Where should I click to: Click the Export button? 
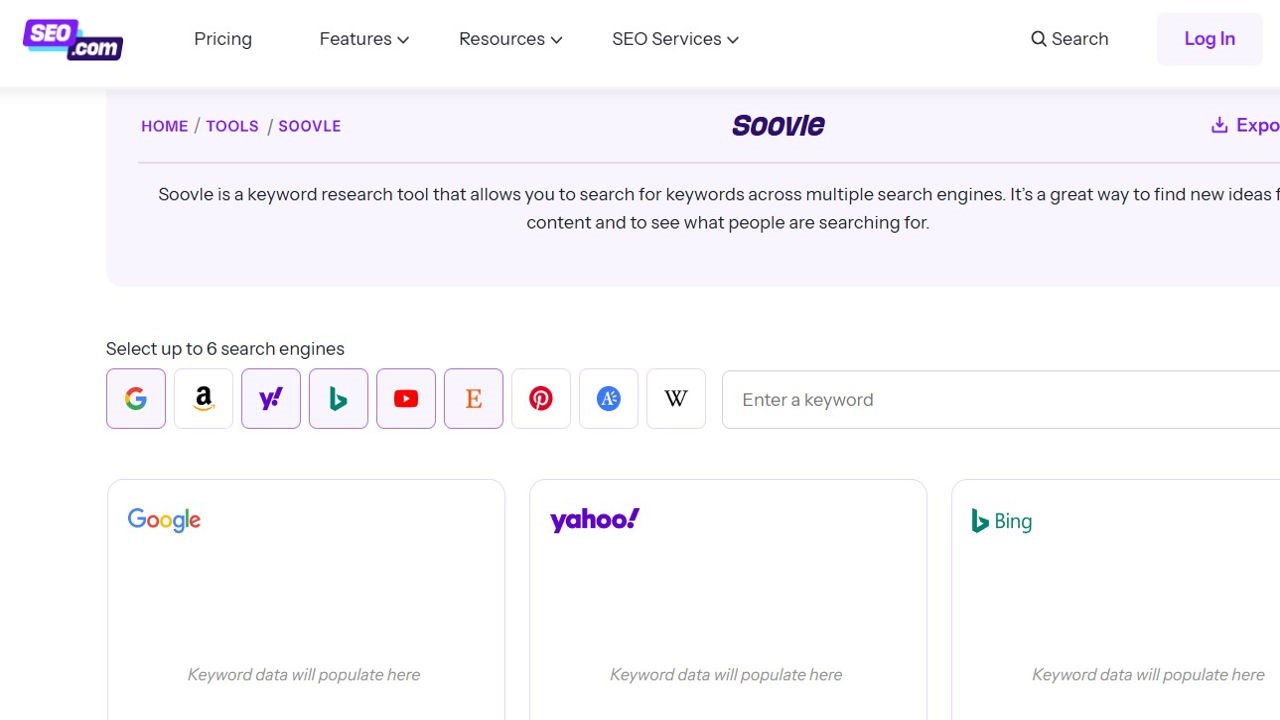[x=1245, y=125]
